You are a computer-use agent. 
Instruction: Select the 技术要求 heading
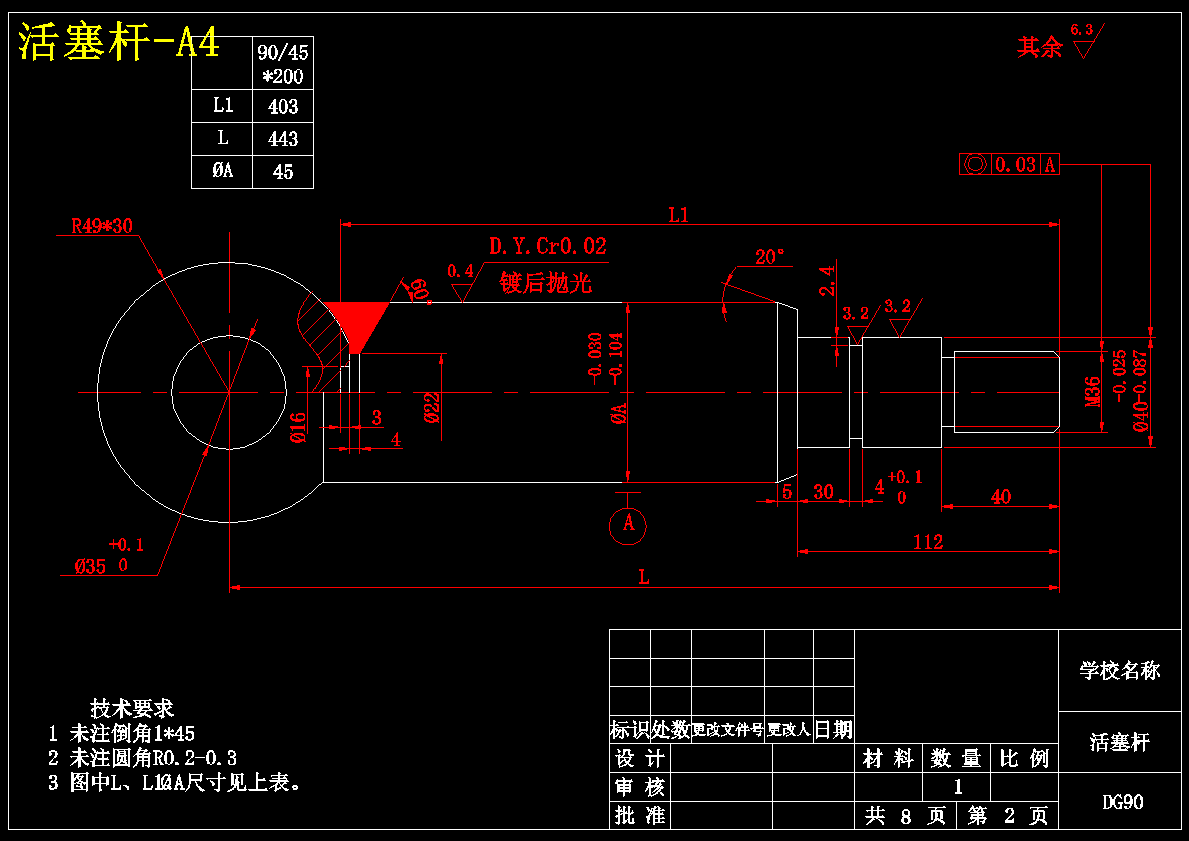tap(132, 708)
